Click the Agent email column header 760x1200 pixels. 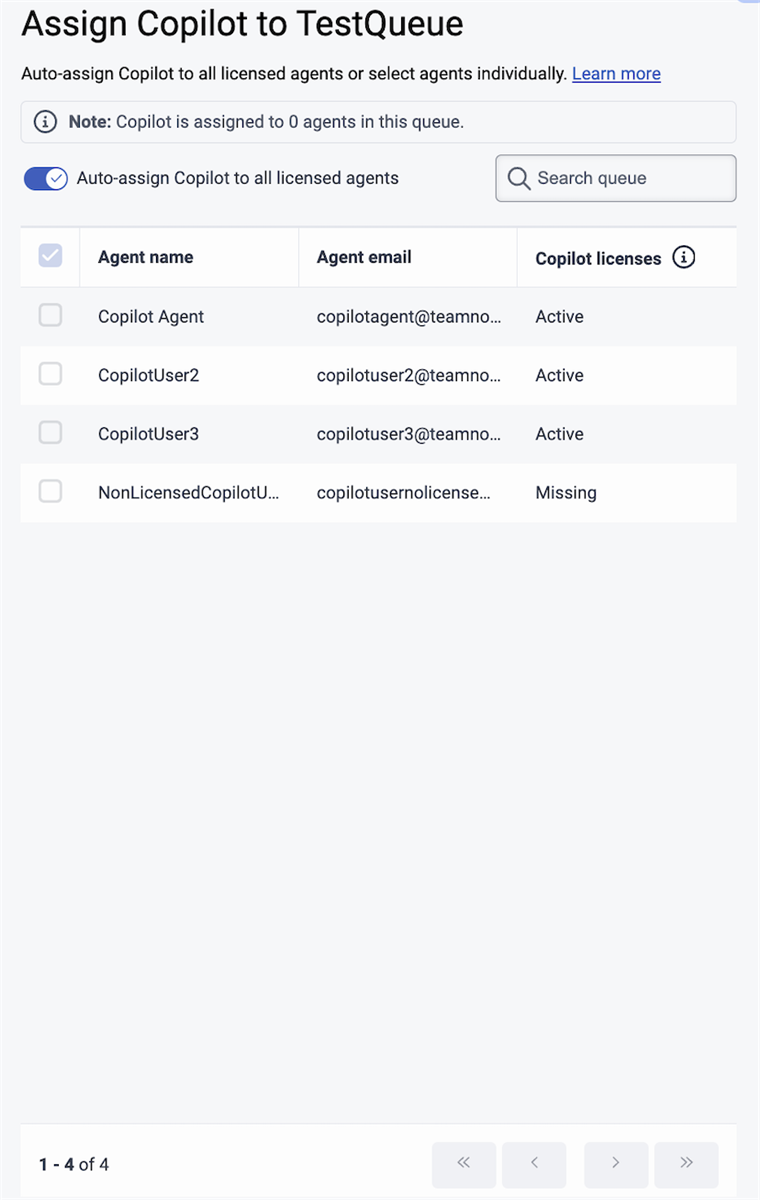[x=364, y=258]
